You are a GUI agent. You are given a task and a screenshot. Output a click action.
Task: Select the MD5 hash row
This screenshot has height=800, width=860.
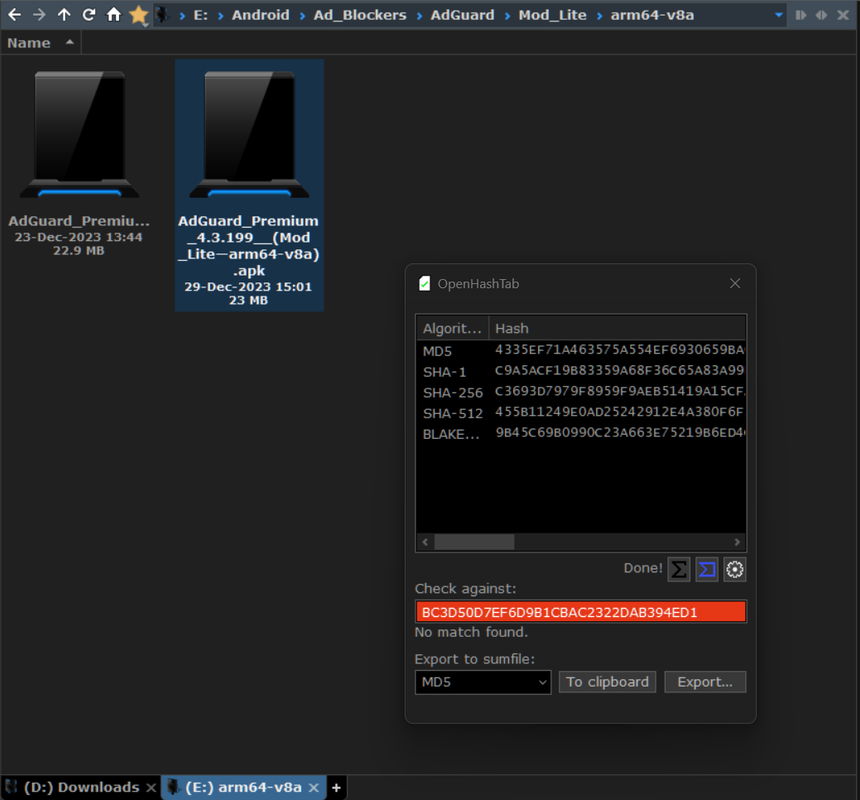[x=581, y=350]
